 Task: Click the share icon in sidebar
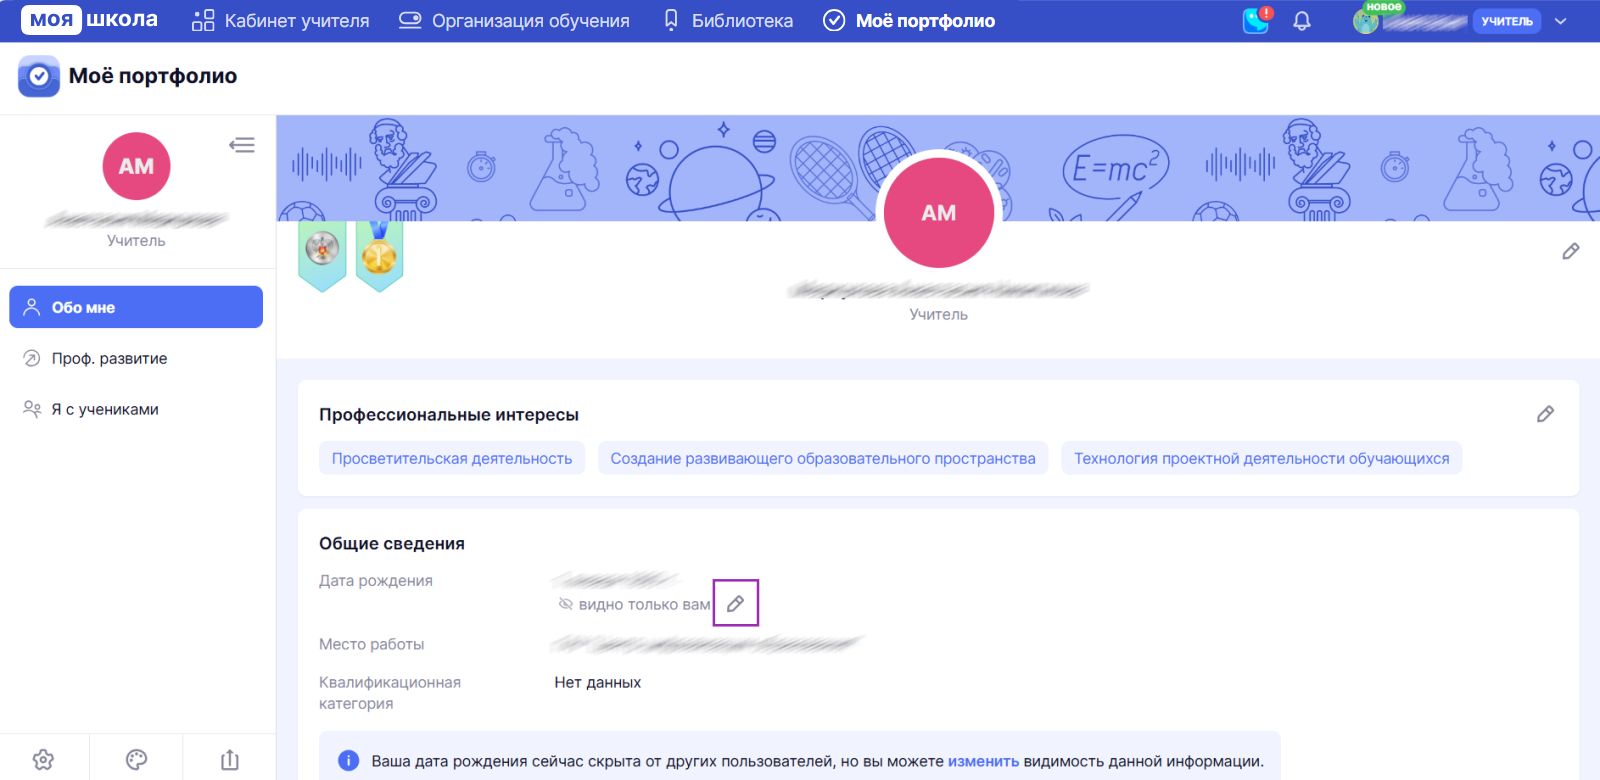(x=230, y=759)
